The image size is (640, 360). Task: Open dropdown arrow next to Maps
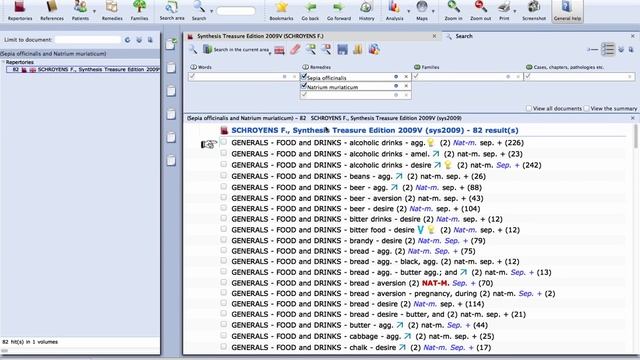[433, 11]
